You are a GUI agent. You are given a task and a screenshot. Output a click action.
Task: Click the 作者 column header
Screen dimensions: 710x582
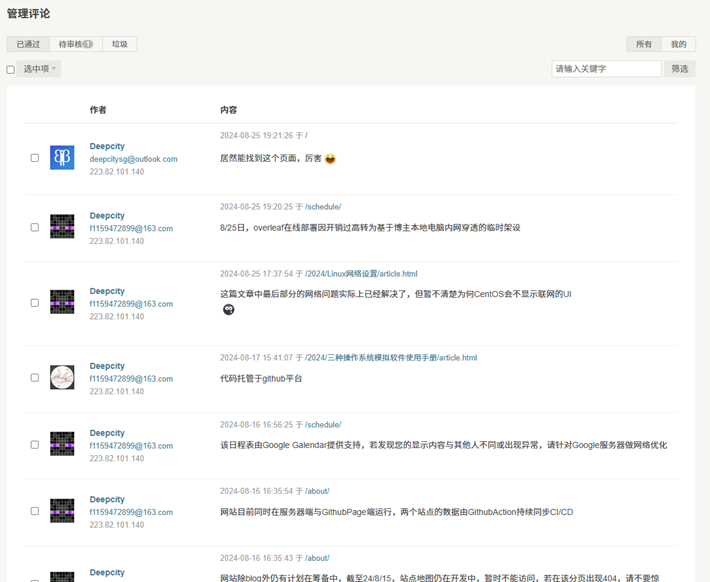click(98, 110)
